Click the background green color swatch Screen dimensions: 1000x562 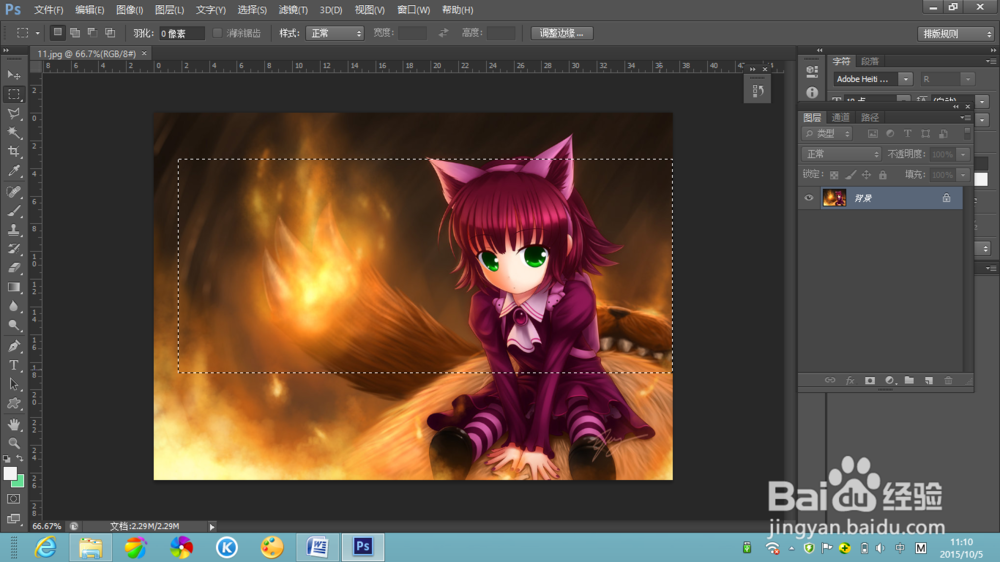tap(20, 482)
